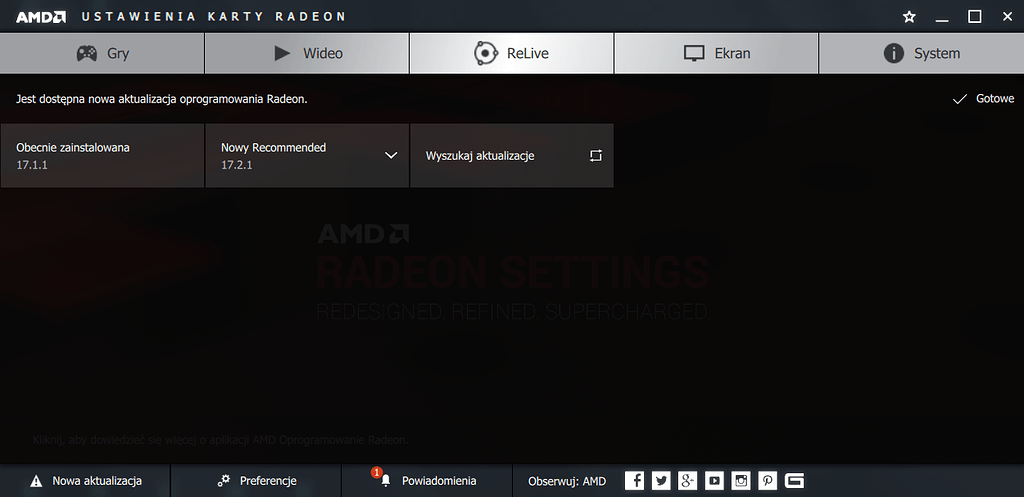This screenshot has width=1024, height=497.
Task: Click the Pinterest icon
Action: click(767, 481)
